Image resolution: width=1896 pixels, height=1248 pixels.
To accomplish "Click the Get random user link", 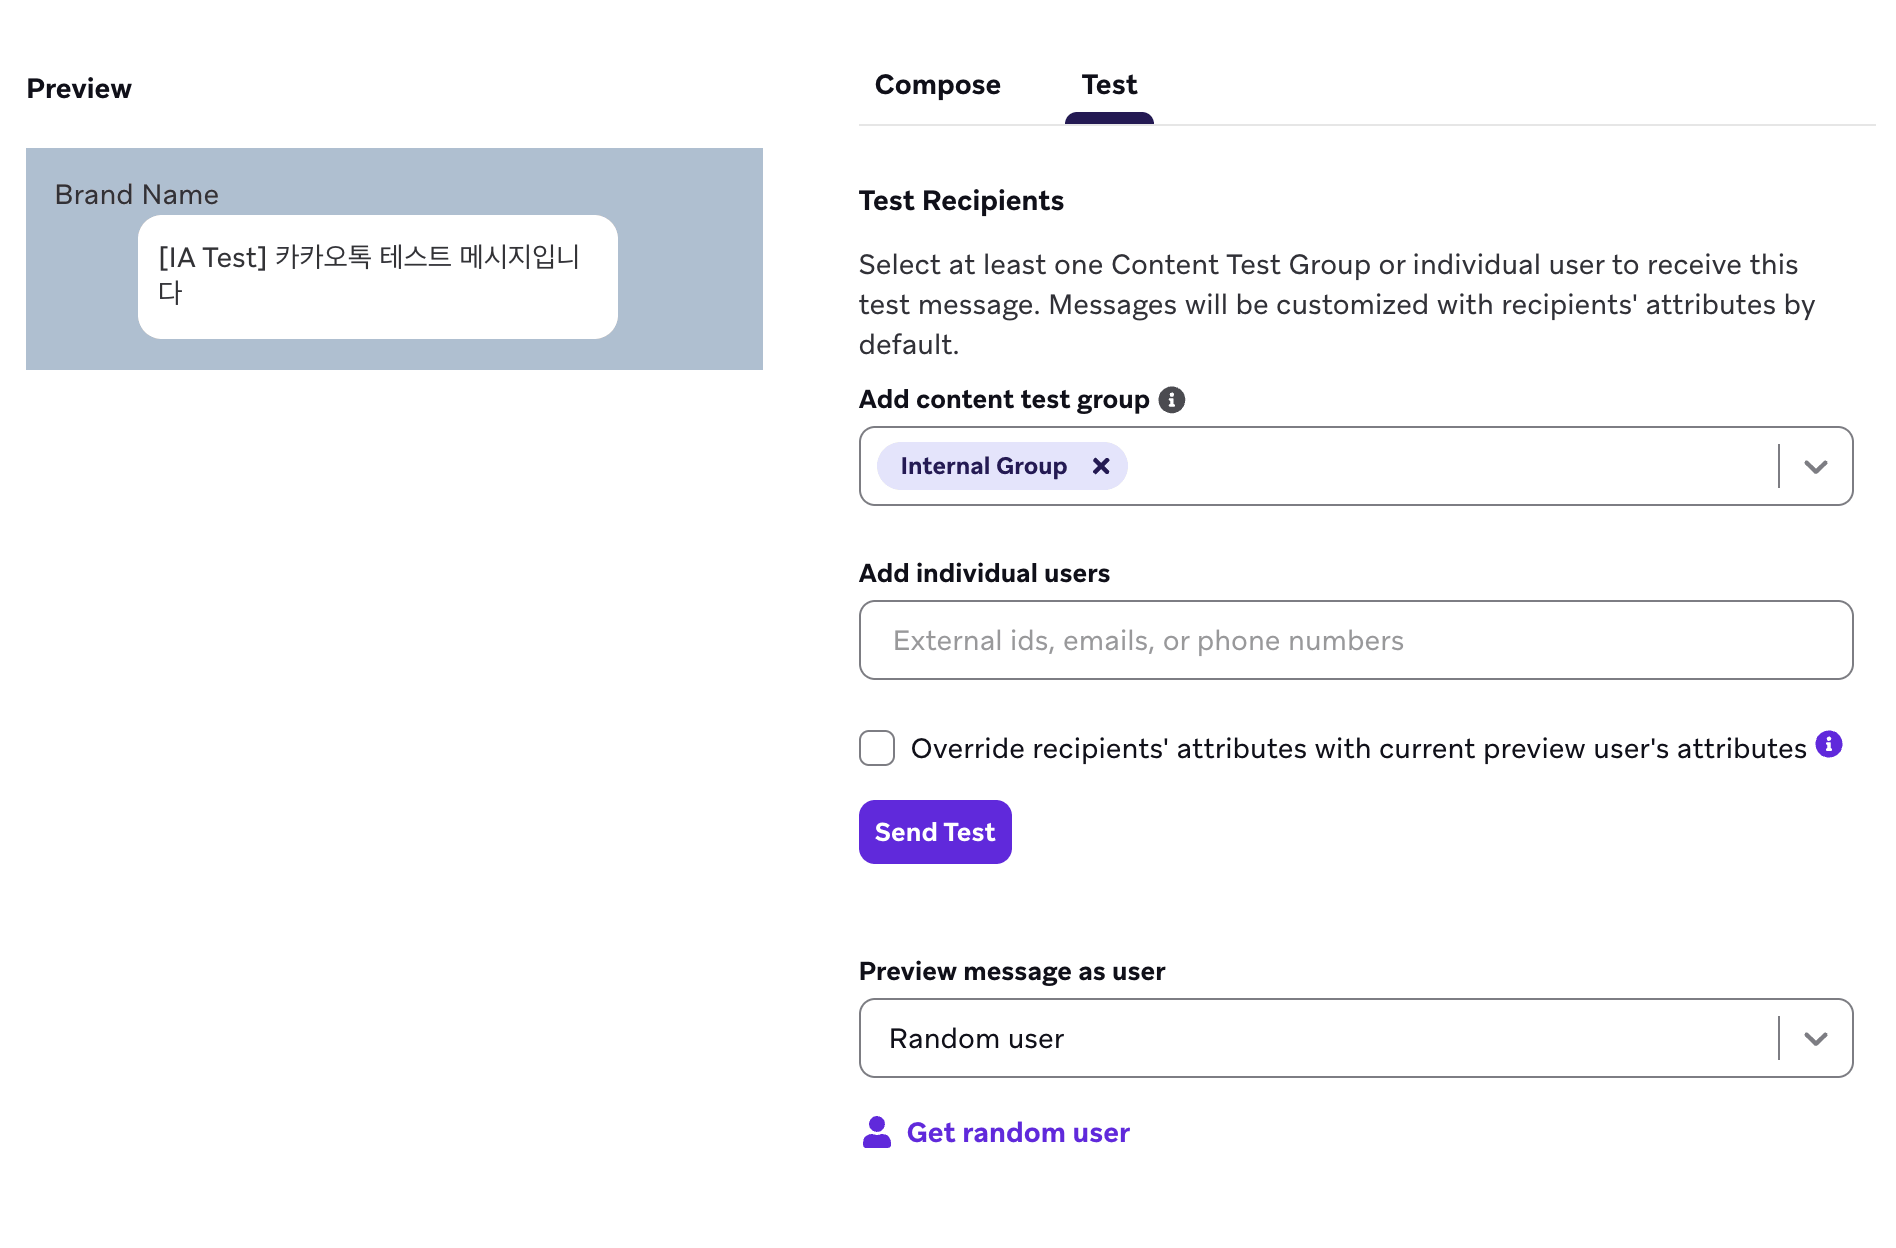I will (x=1017, y=1132).
